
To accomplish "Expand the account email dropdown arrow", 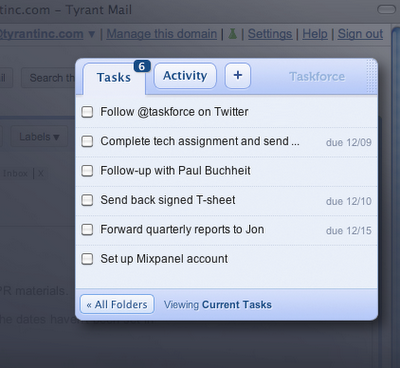I will [92, 34].
